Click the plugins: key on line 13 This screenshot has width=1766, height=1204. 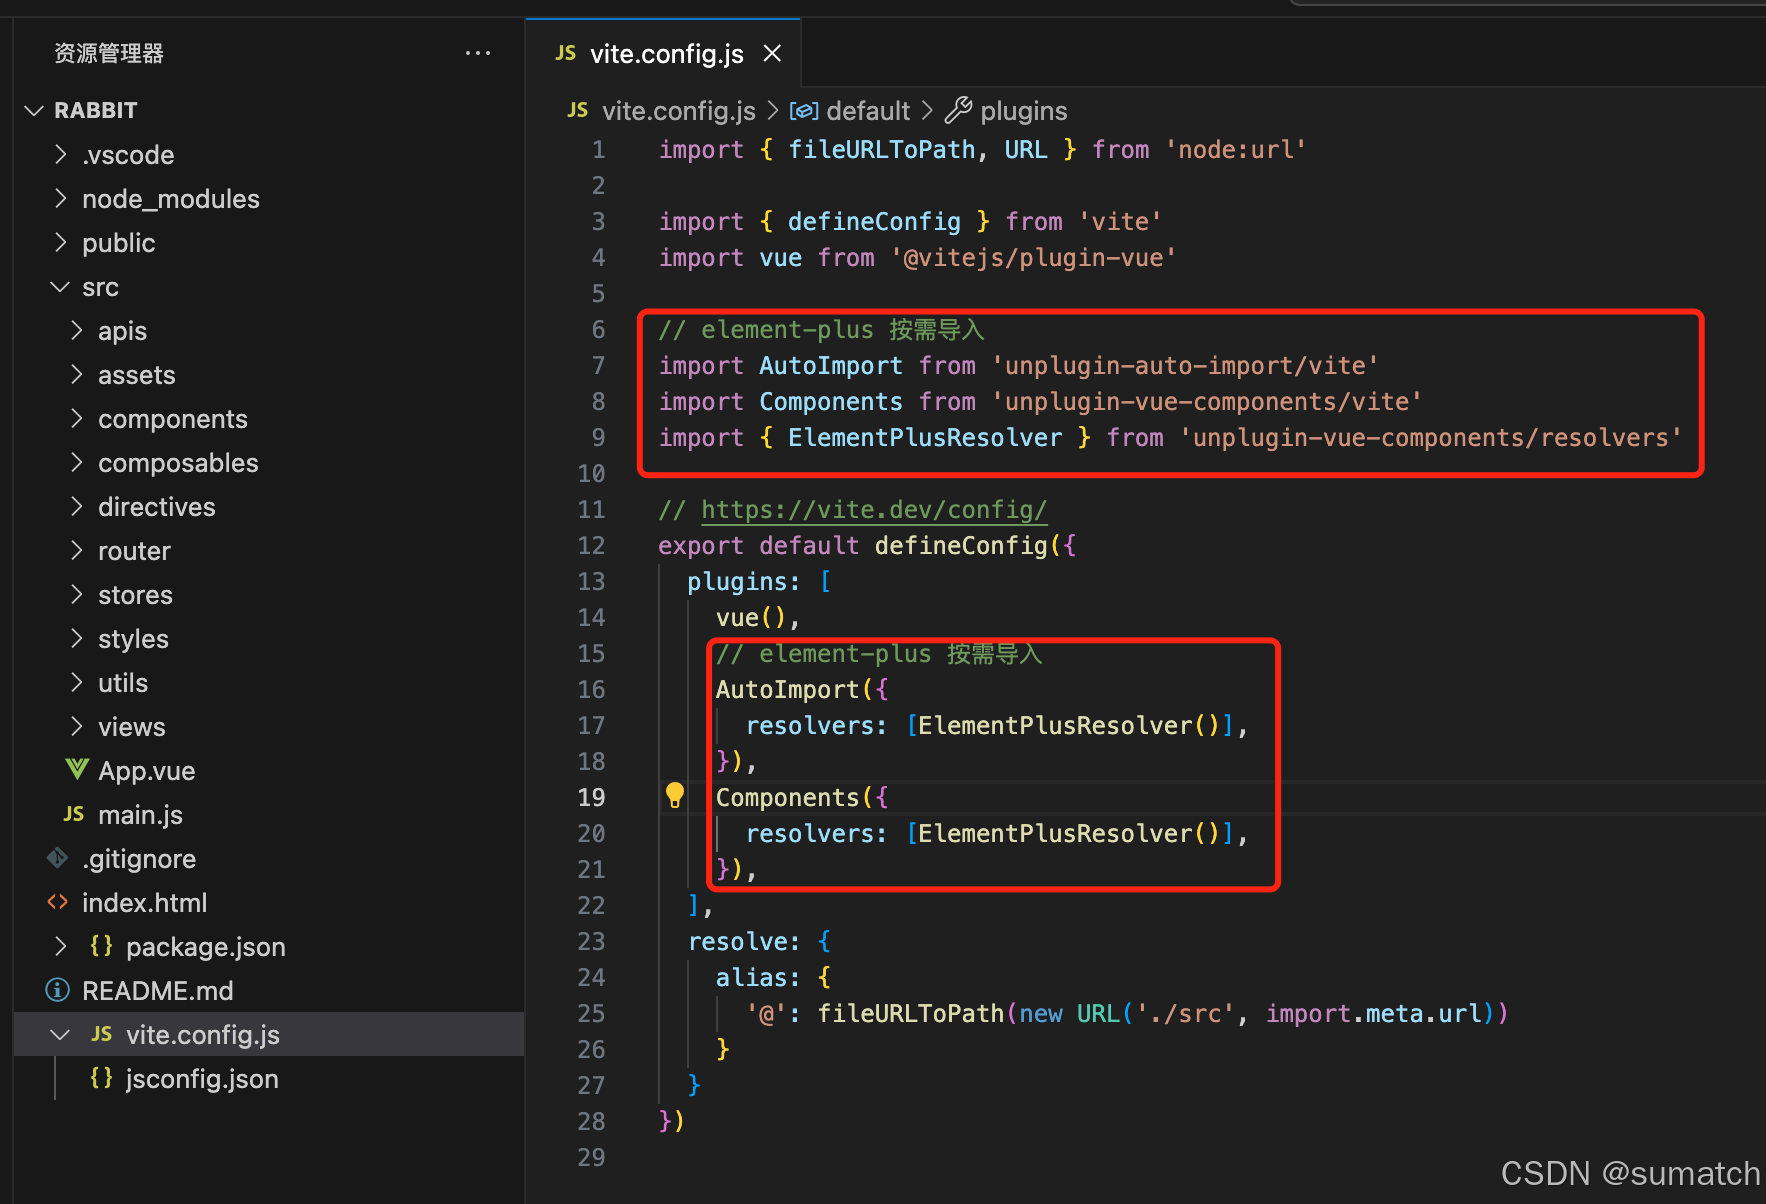click(x=744, y=581)
